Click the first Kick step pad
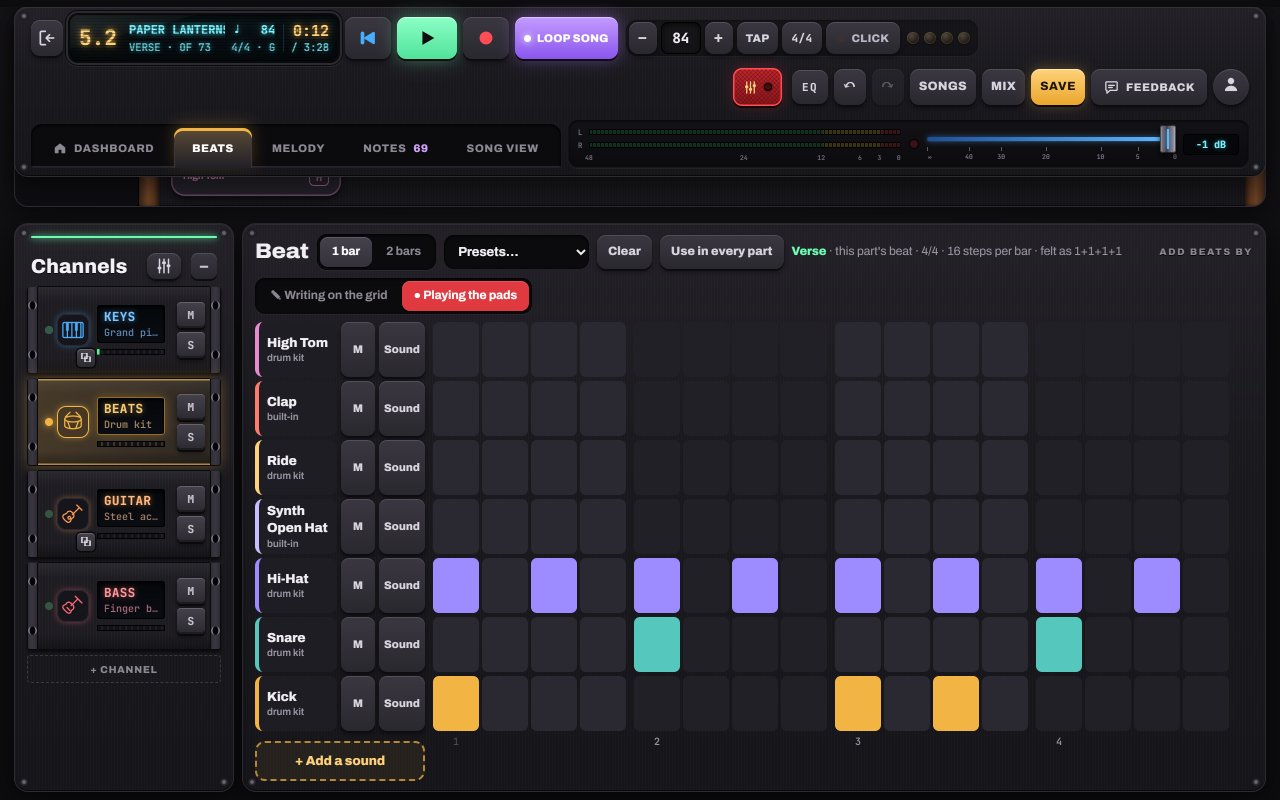Image resolution: width=1280 pixels, height=800 pixels. click(x=456, y=703)
